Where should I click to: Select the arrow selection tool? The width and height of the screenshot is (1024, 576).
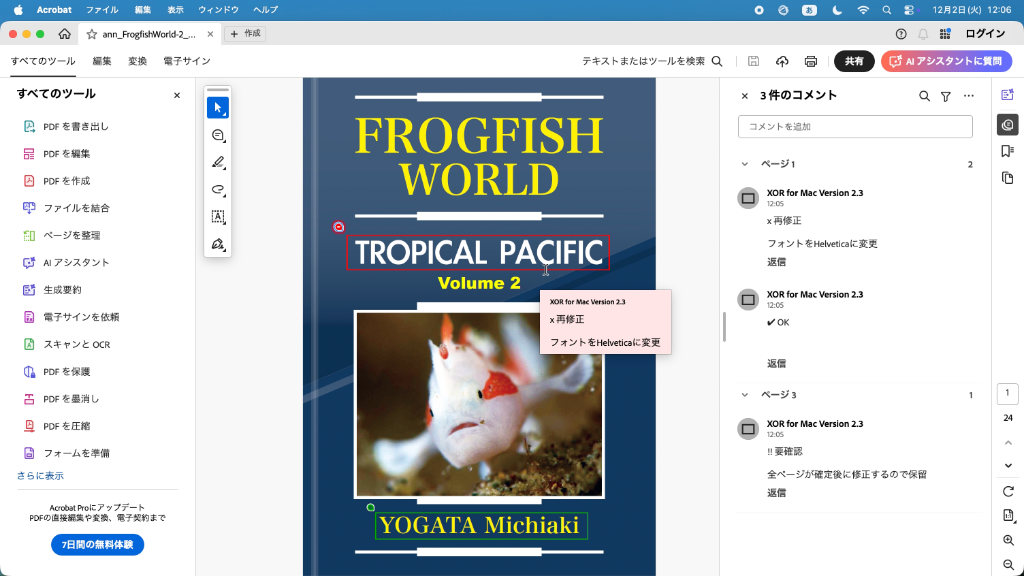(x=217, y=107)
